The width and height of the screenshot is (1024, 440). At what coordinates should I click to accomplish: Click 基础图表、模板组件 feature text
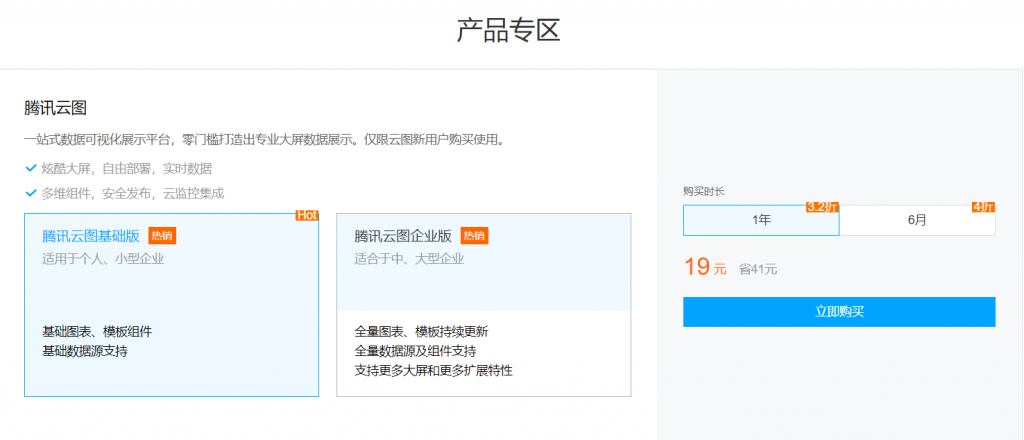(97, 332)
